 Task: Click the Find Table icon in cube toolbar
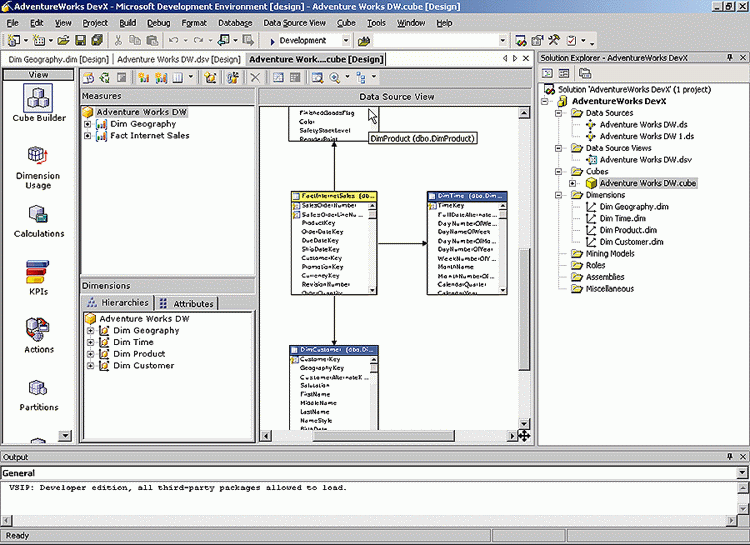[317, 78]
